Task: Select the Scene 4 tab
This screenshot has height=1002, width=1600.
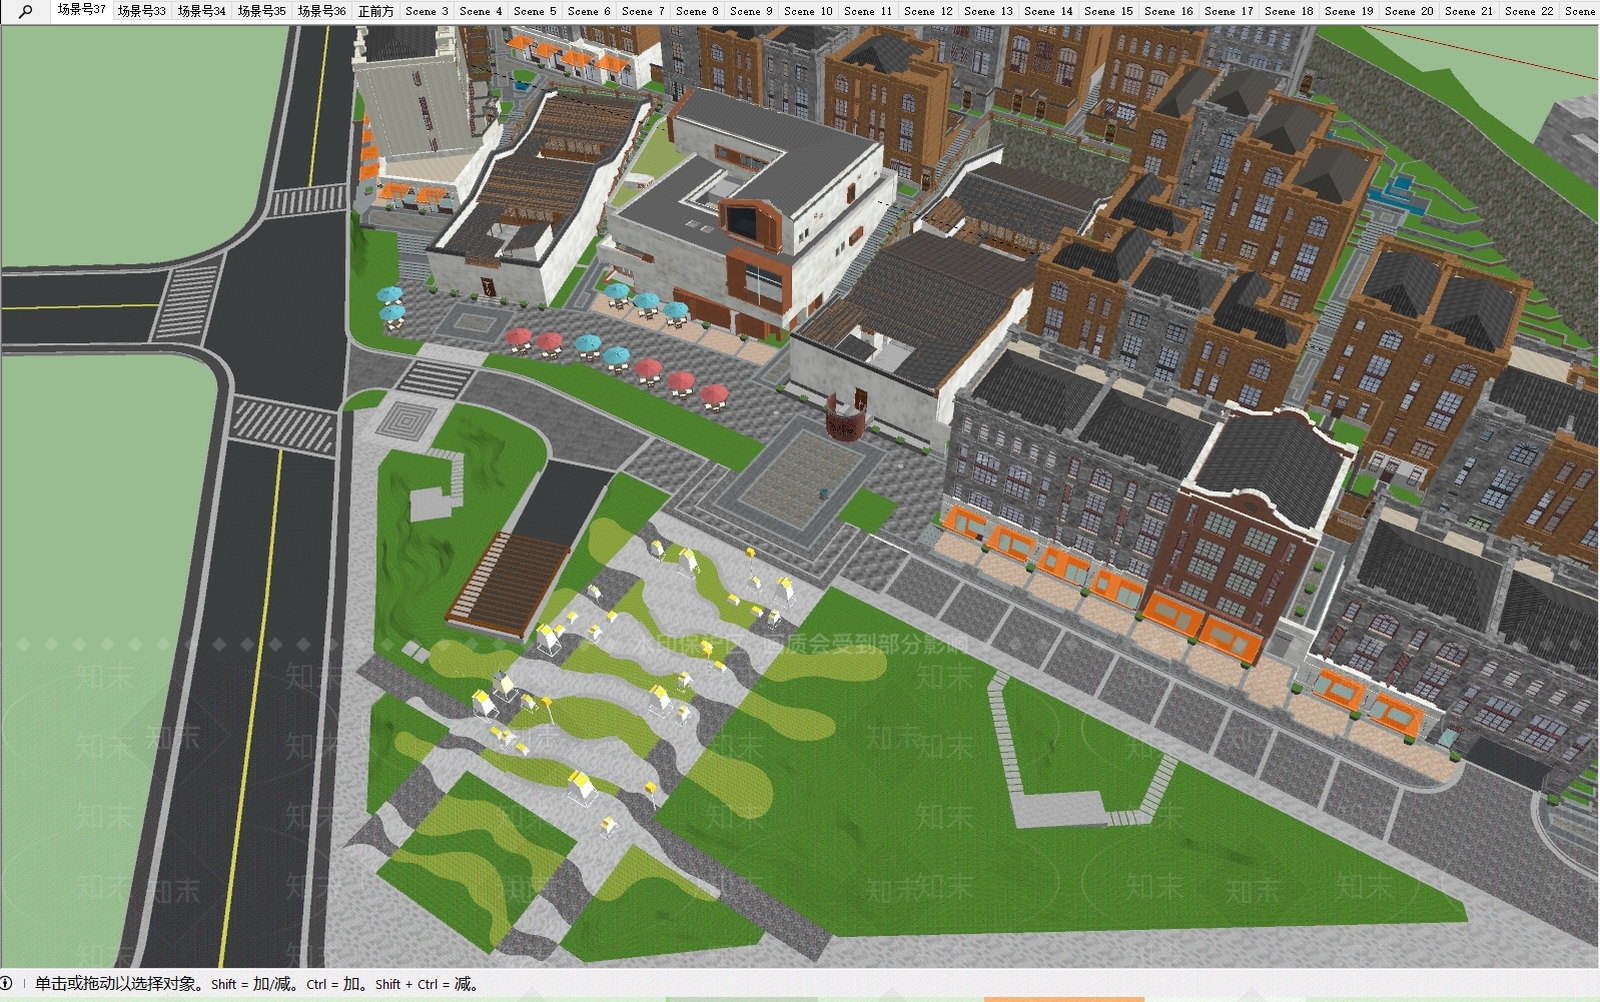Action: click(x=480, y=11)
